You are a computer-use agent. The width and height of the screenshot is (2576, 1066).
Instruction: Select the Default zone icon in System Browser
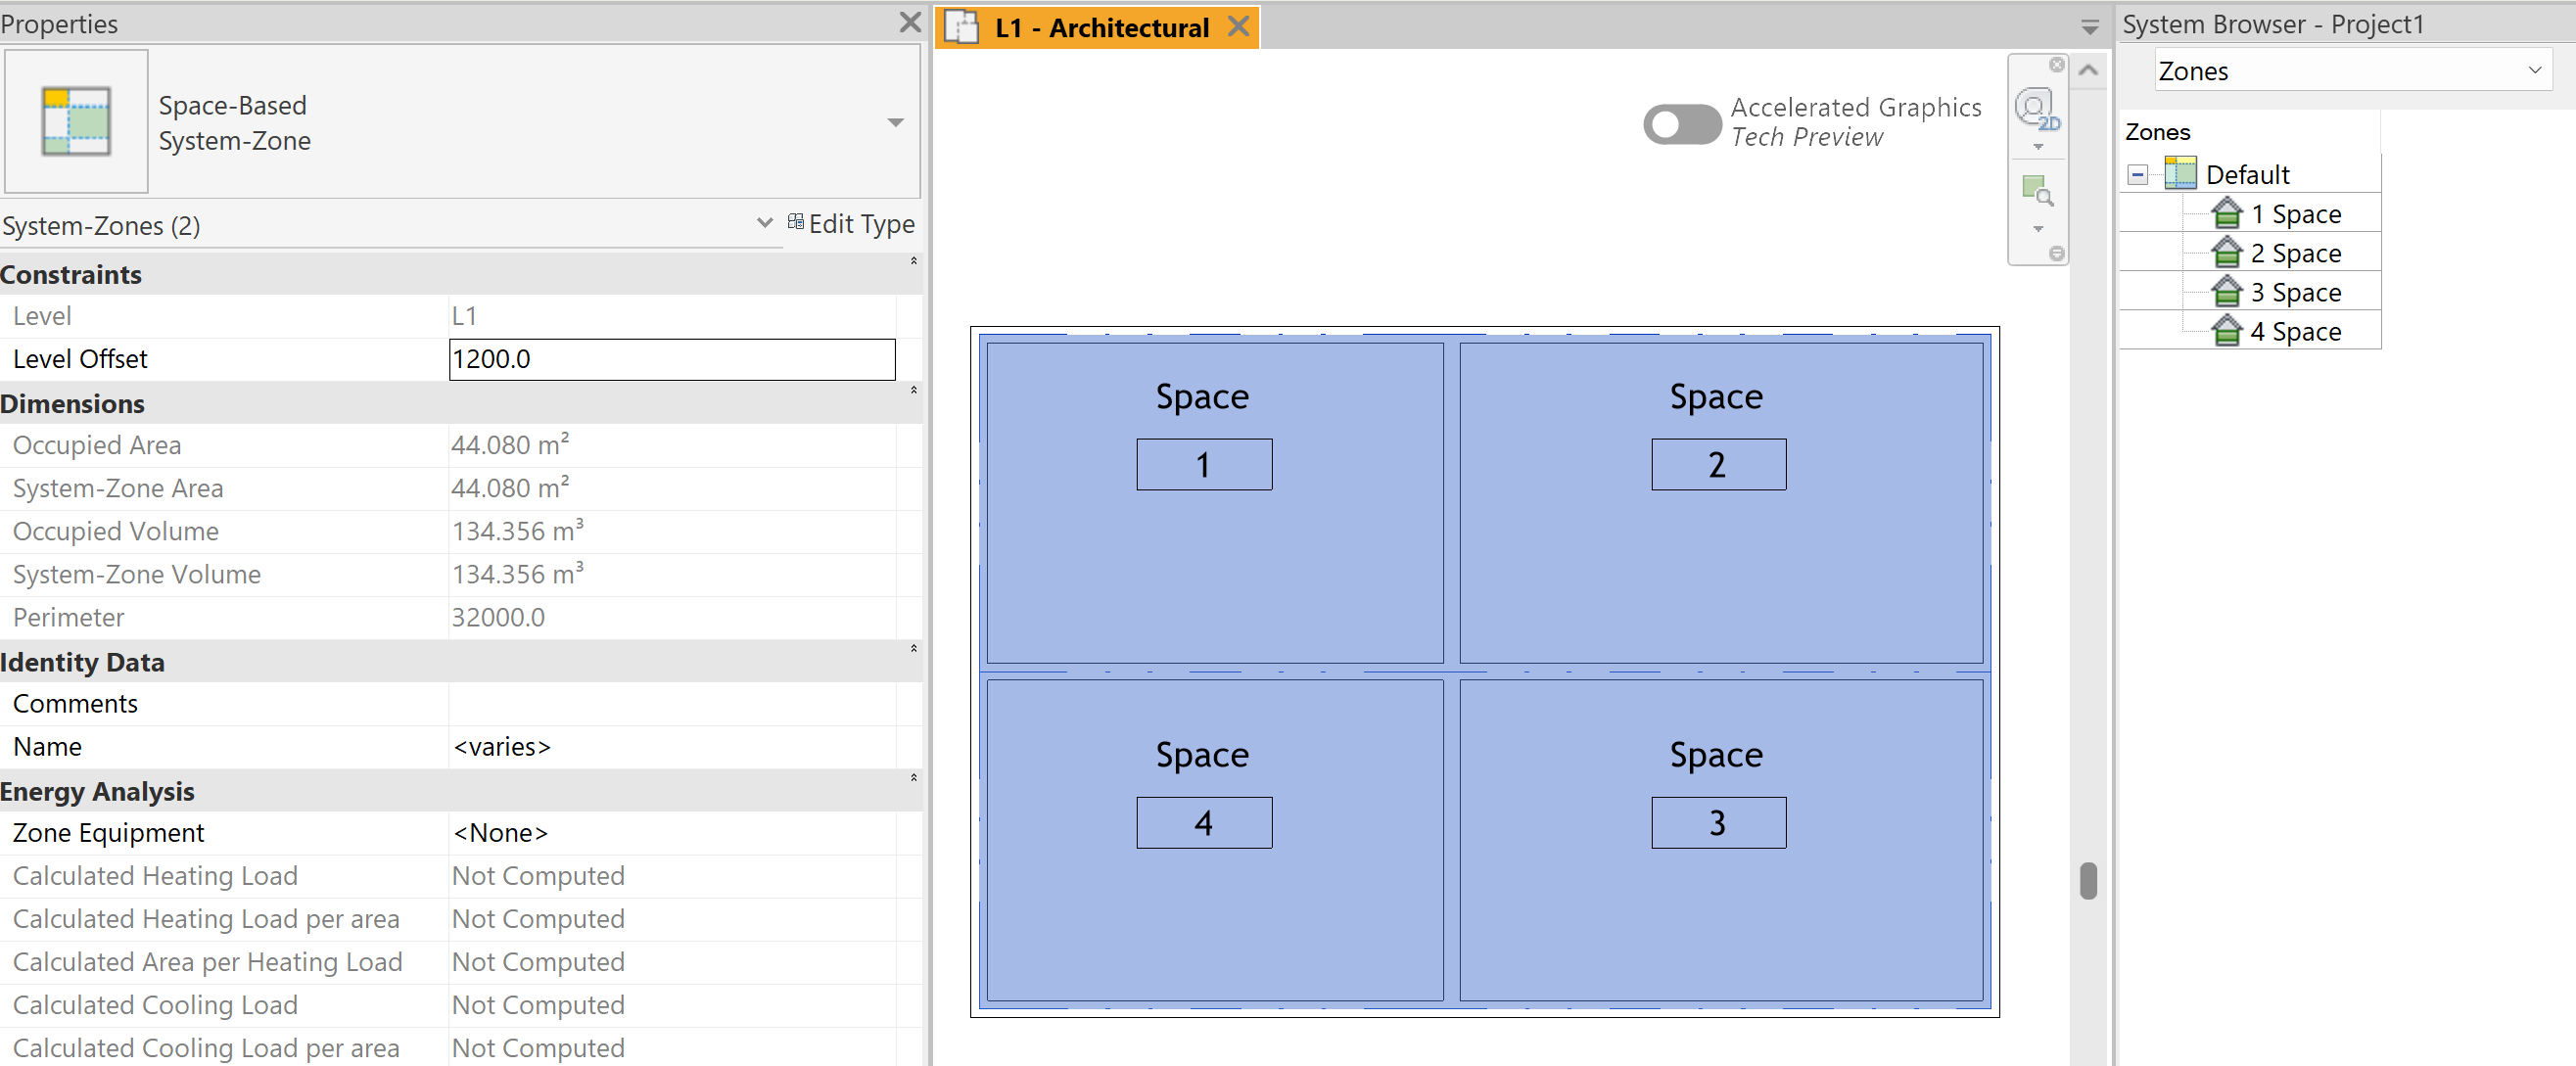[x=2179, y=174]
